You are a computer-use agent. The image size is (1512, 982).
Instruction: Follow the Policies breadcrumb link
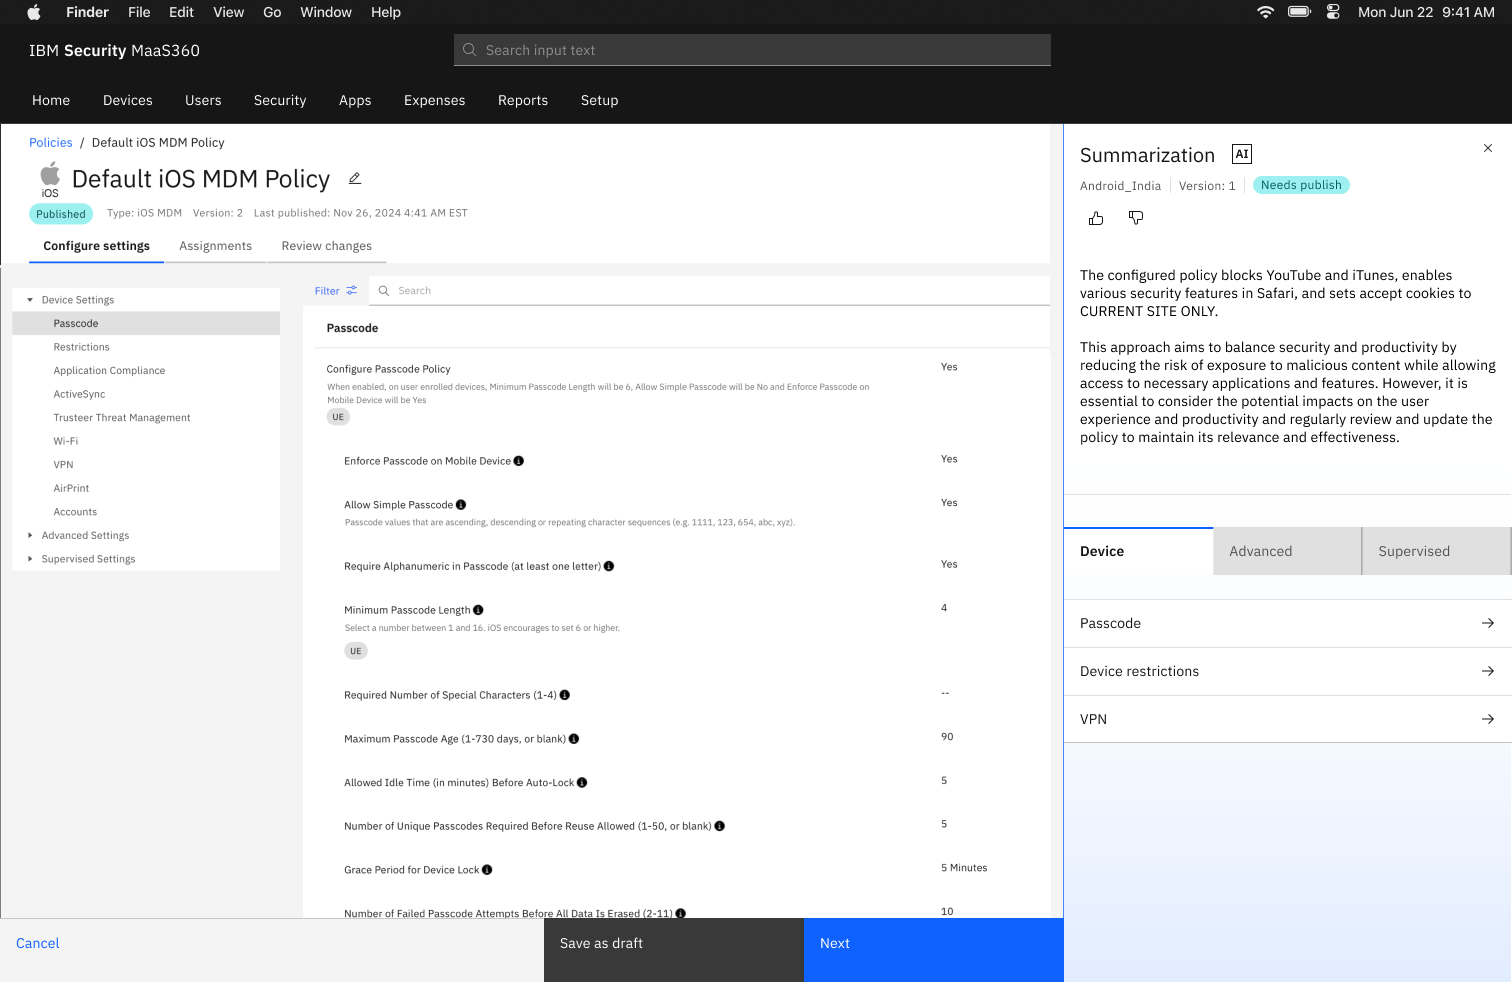51,143
